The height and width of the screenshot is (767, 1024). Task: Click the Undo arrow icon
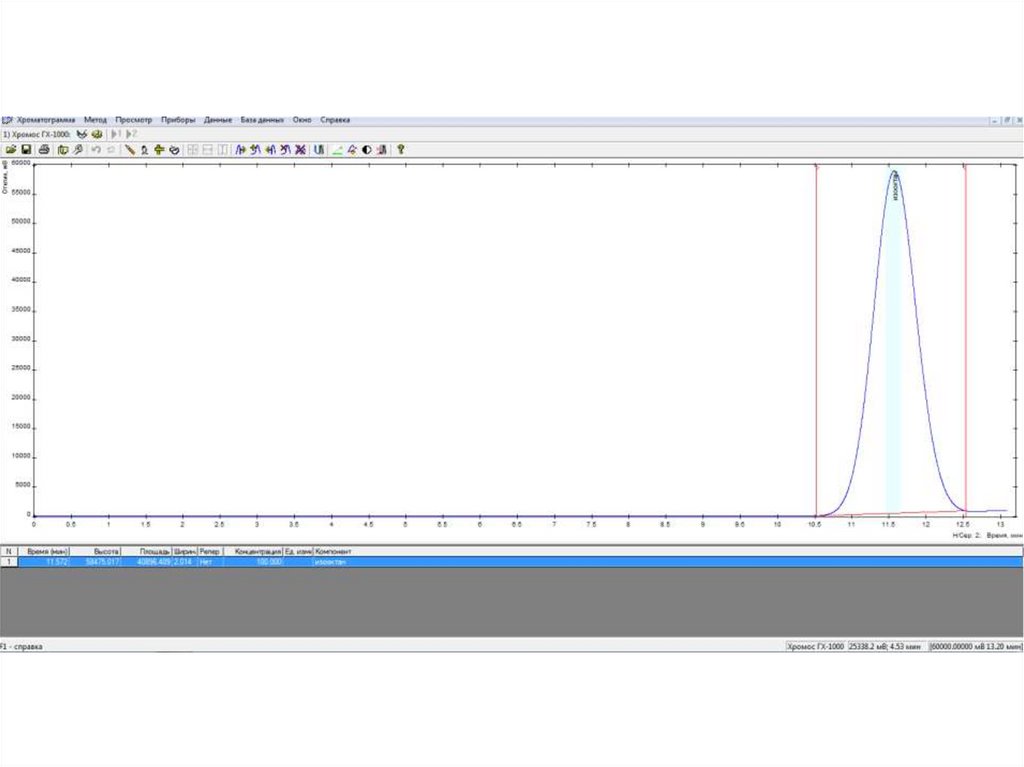(x=96, y=150)
